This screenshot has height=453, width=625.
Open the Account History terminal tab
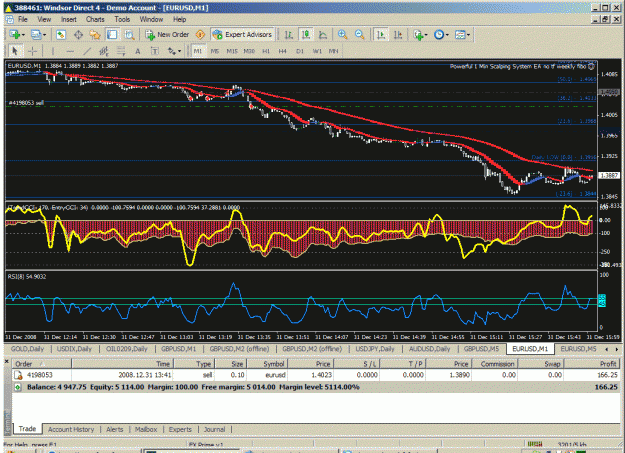pyautogui.click(x=71, y=429)
